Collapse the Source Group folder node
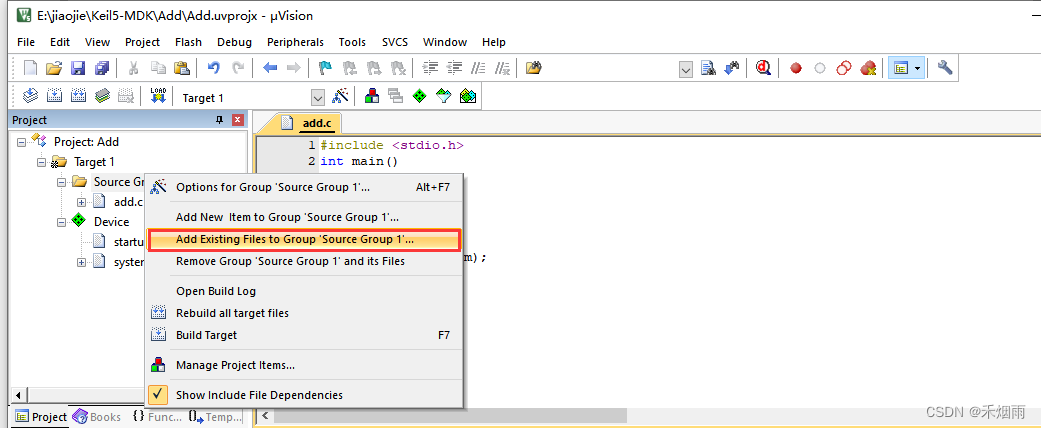The height and width of the screenshot is (428, 1041). pyautogui.click(x=62, y=182)
